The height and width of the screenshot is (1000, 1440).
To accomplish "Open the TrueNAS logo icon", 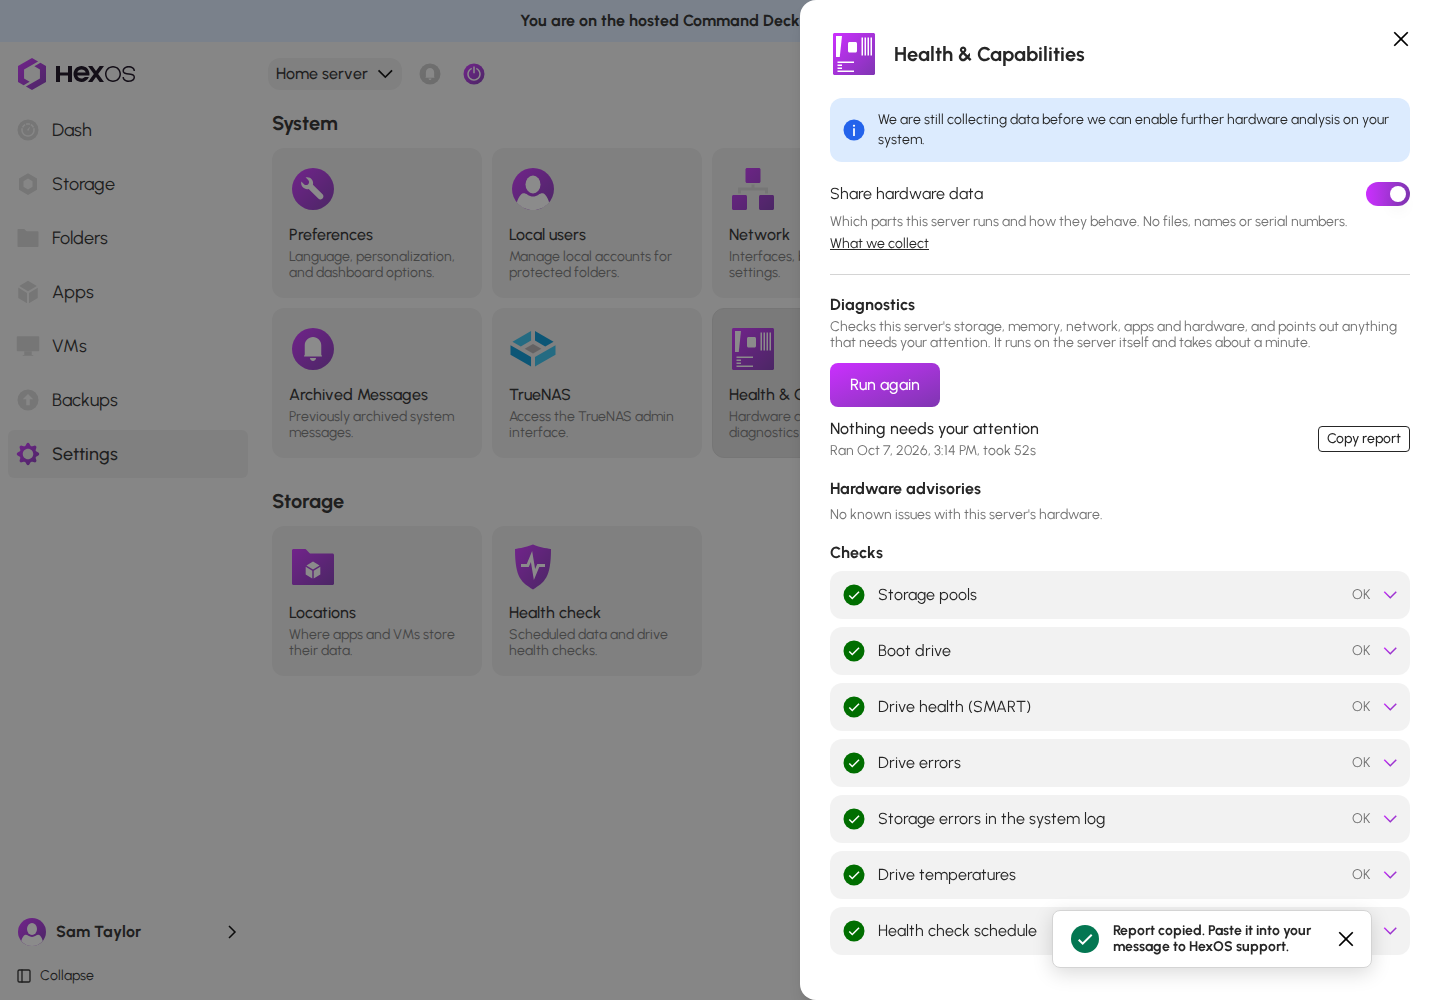I will pyautogui.click(x=533, y=349).
